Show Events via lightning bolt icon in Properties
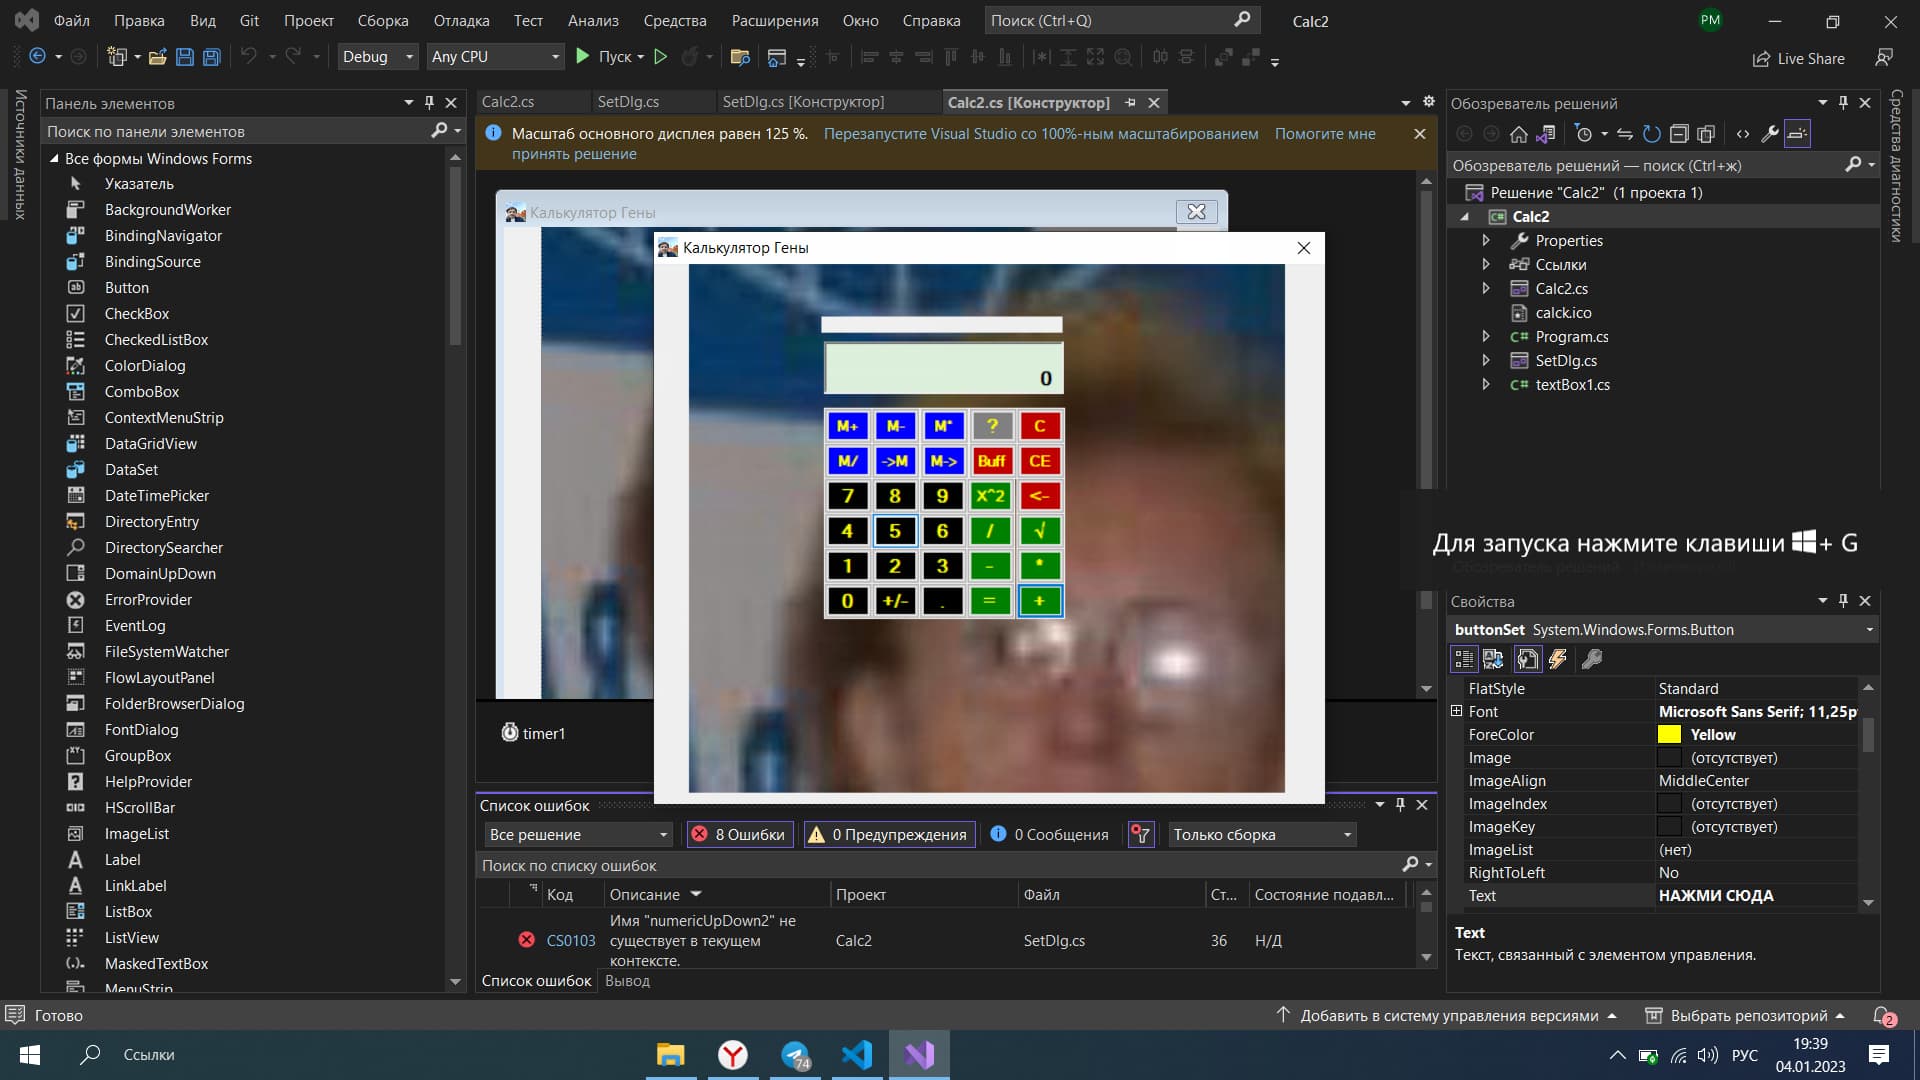 coord(1557,659)
